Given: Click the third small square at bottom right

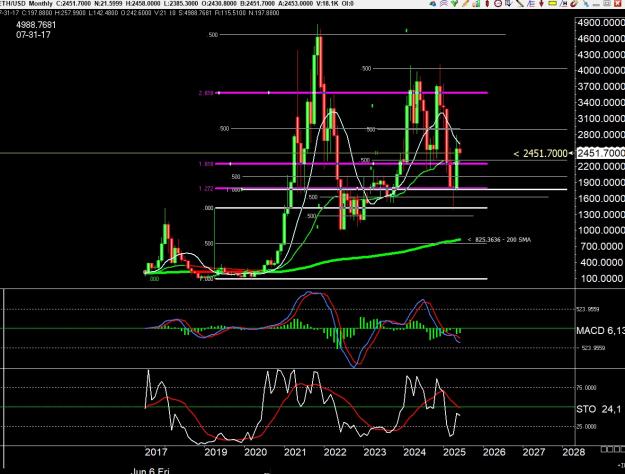Looking at the screenshot, I should [x=616, y=450].
